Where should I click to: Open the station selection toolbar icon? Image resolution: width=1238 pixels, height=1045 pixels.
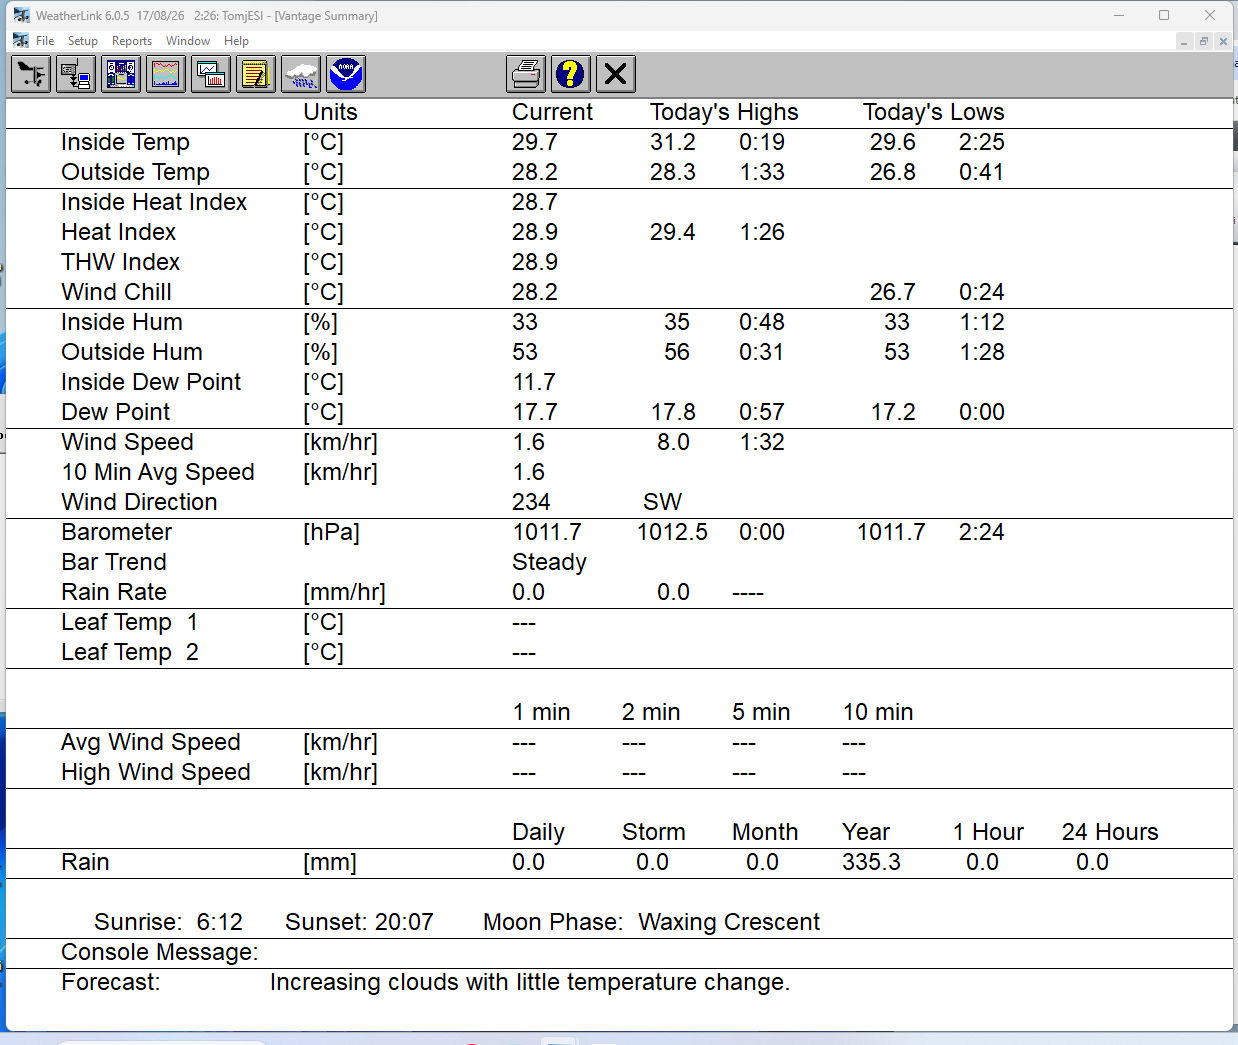click(x=31, y=74)
